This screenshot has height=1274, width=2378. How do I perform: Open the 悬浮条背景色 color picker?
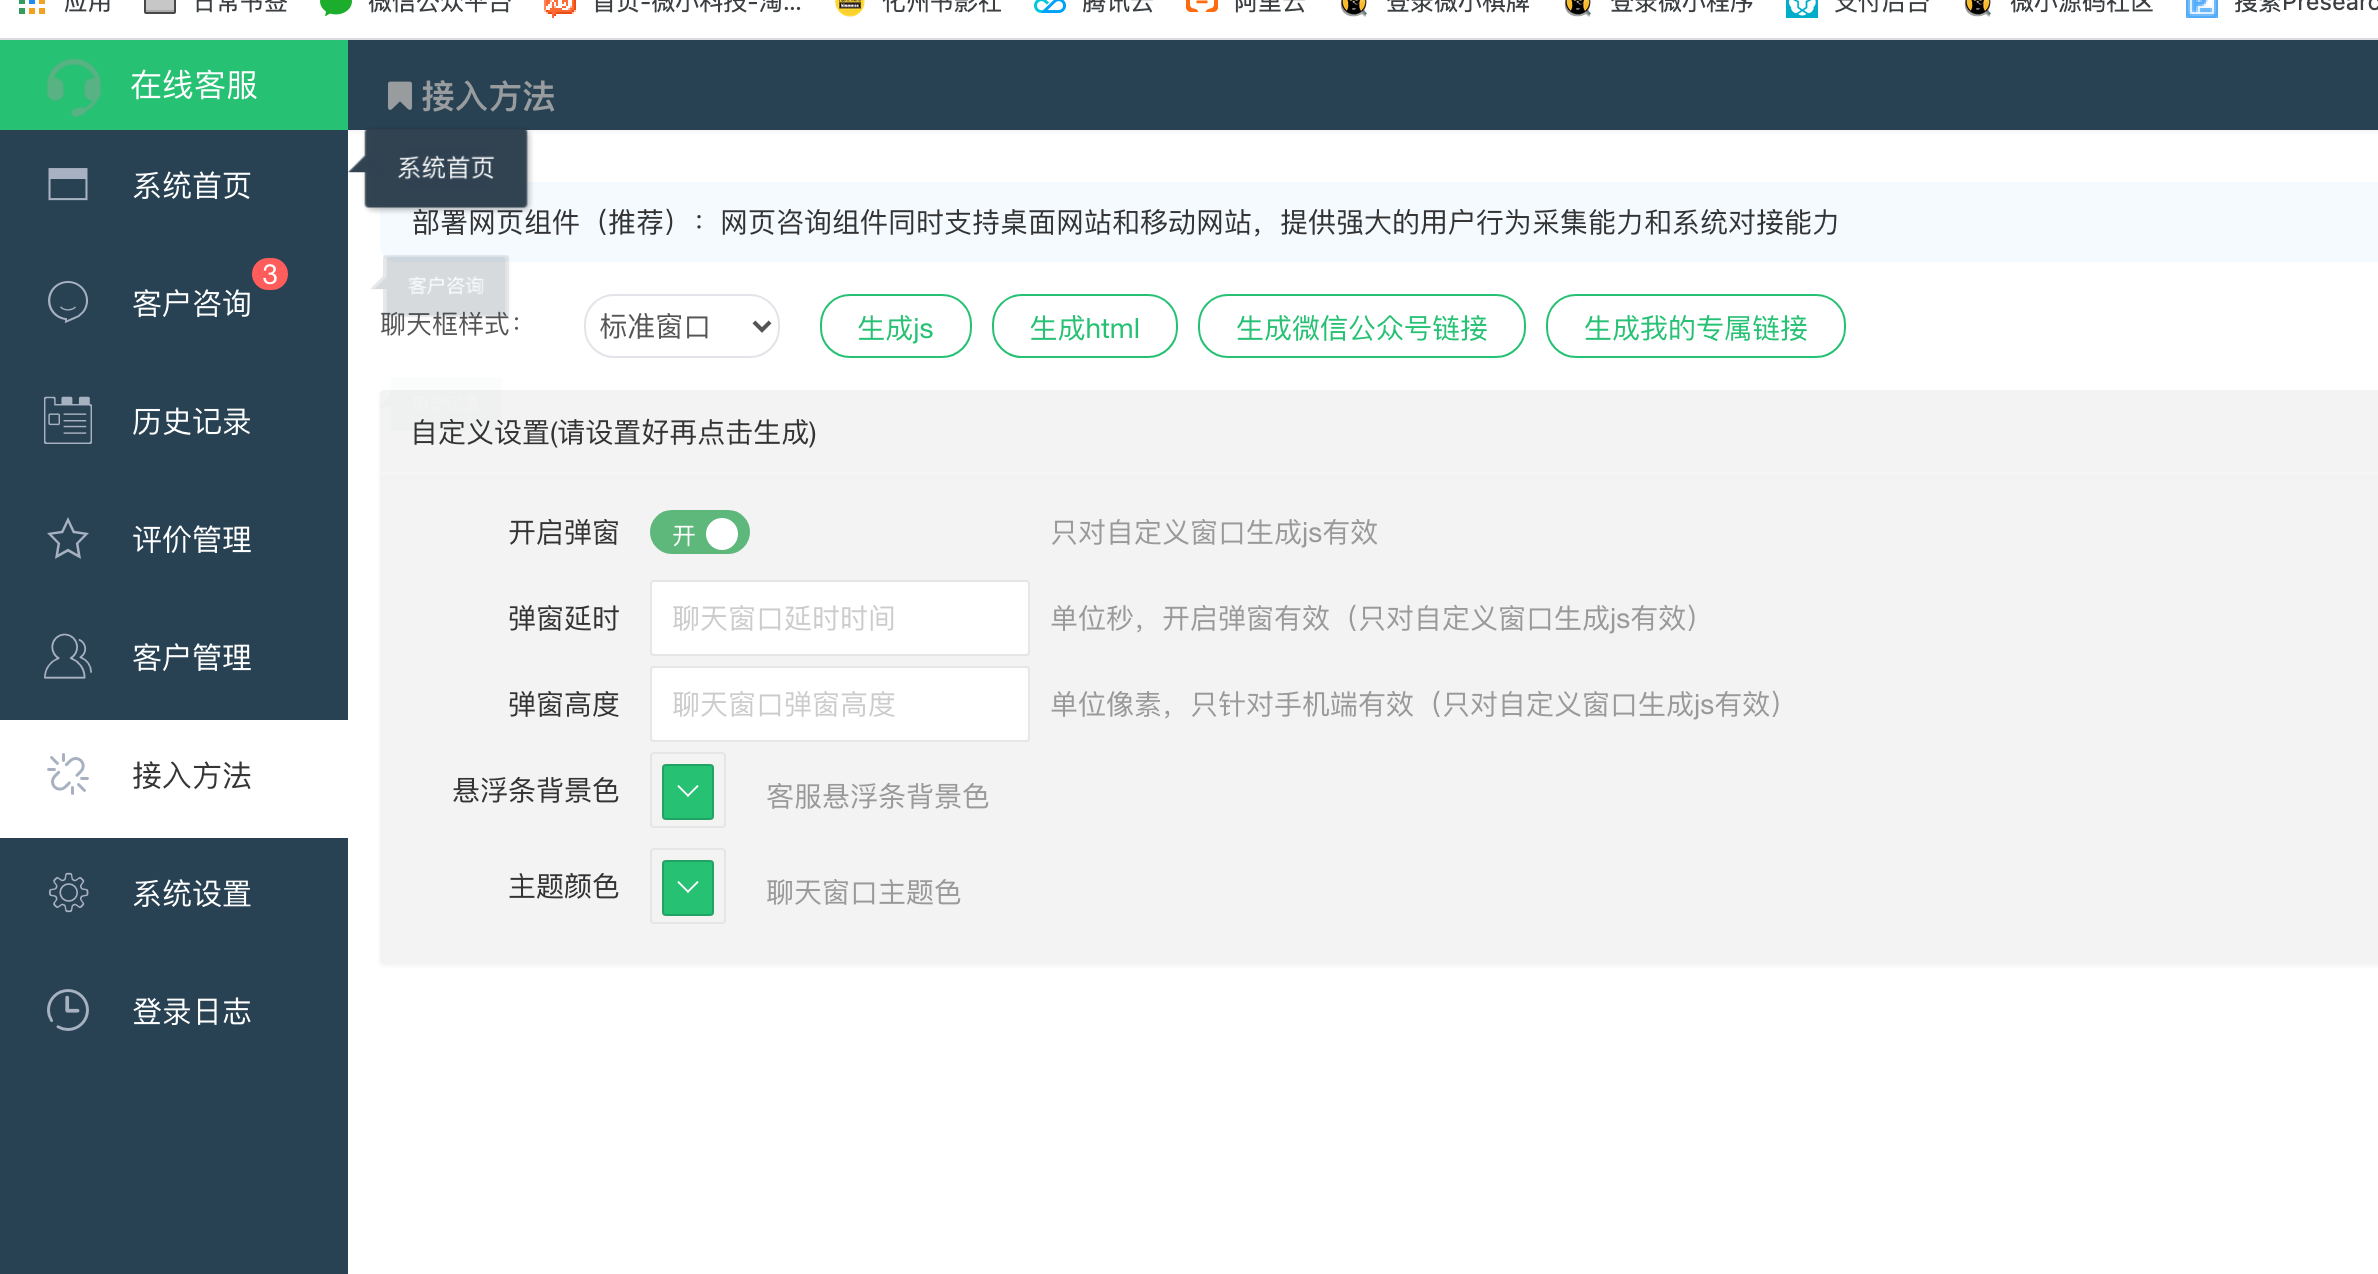pos(688,791)
